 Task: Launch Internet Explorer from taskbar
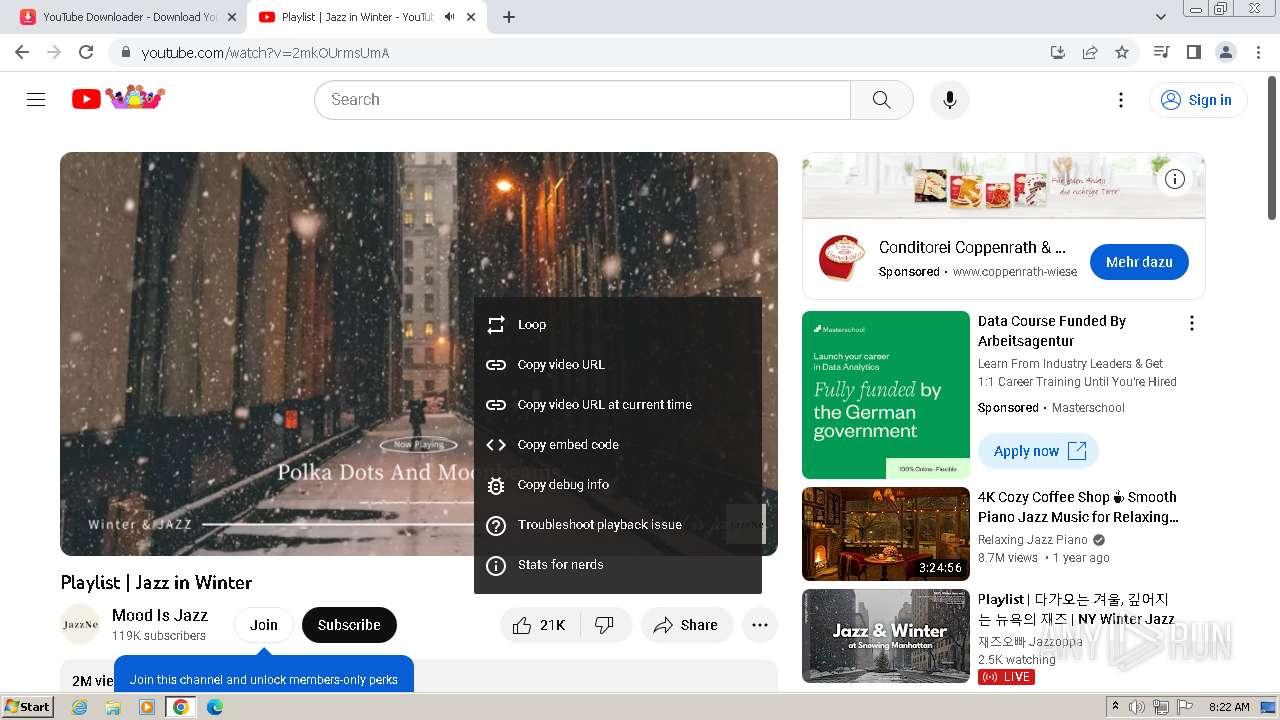[80, 707]
